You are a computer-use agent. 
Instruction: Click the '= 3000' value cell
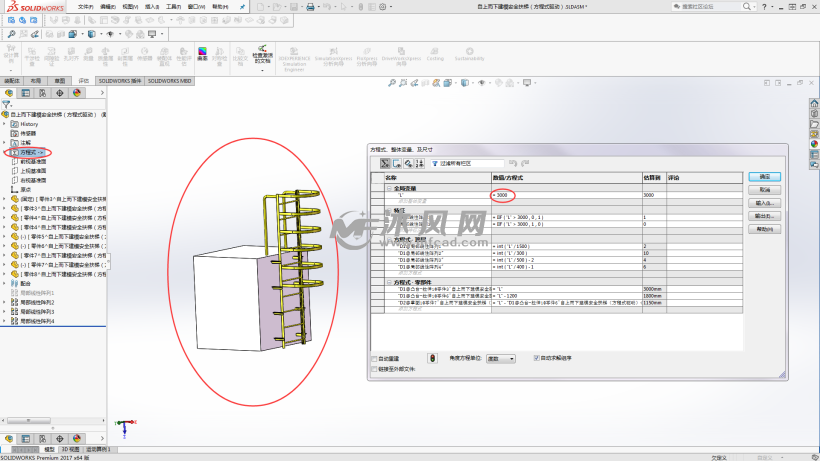566,195
